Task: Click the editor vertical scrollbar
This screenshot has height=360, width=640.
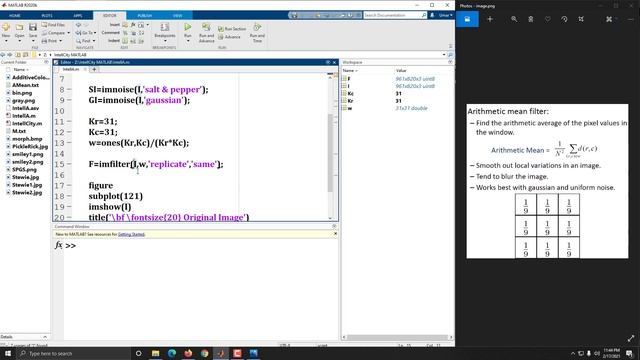Action: tap(330, 152)
